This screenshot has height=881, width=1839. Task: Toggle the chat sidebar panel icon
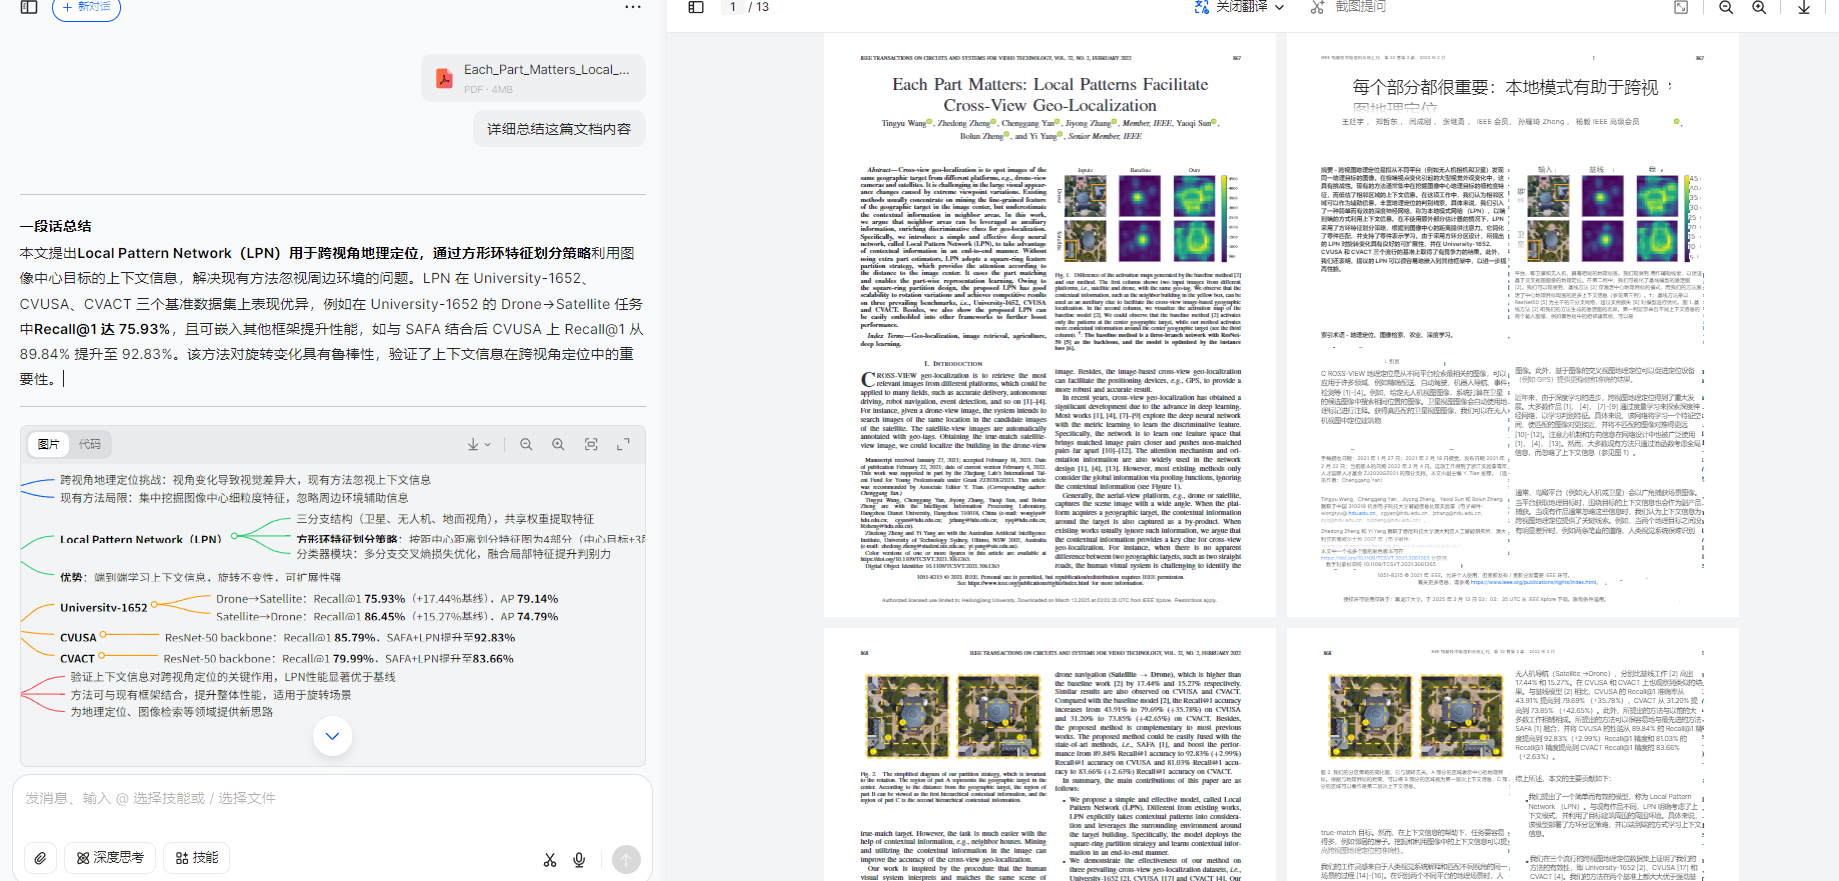29,7
